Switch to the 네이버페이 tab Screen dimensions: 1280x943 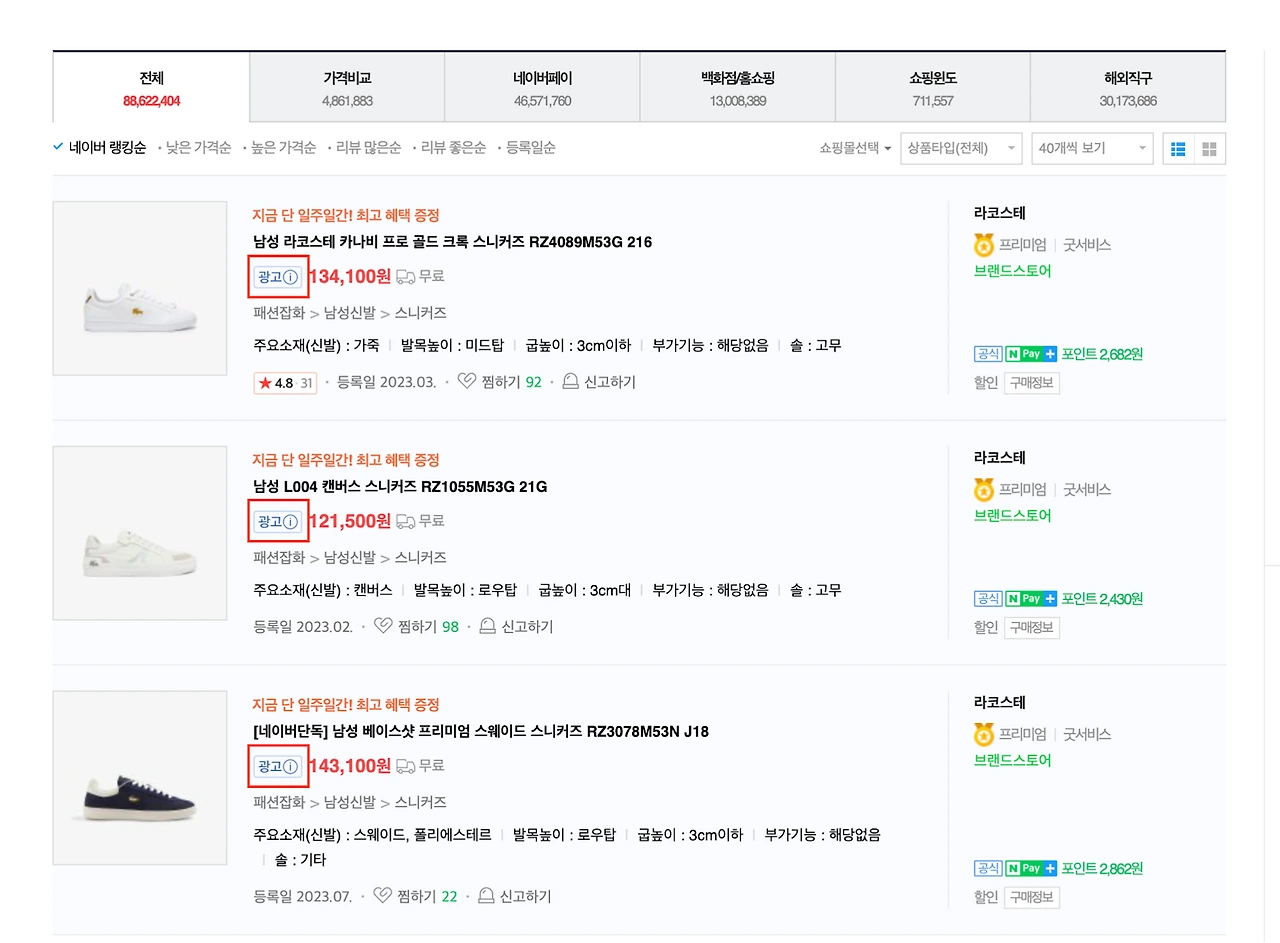click(542, 88)
